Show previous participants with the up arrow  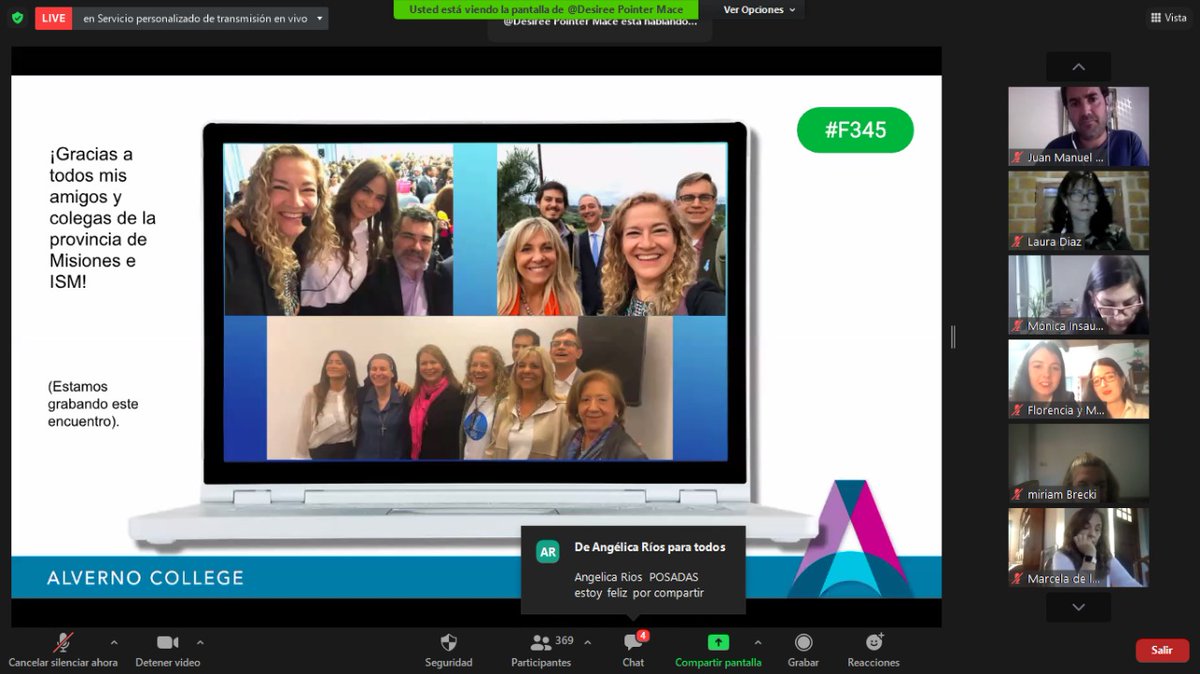click(x=1078, y=67)
